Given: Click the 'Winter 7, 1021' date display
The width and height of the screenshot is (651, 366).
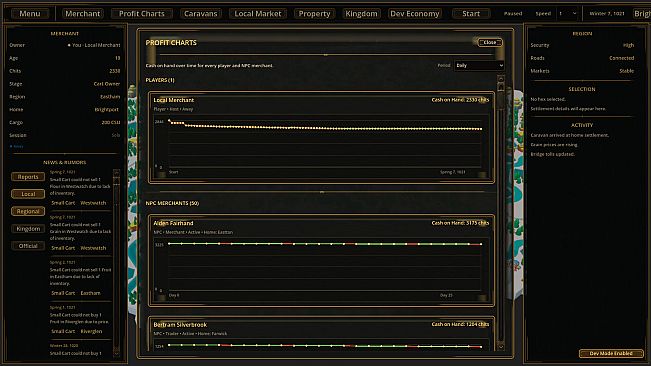Looking at the screenshot, I should click(x=607, y=14).
